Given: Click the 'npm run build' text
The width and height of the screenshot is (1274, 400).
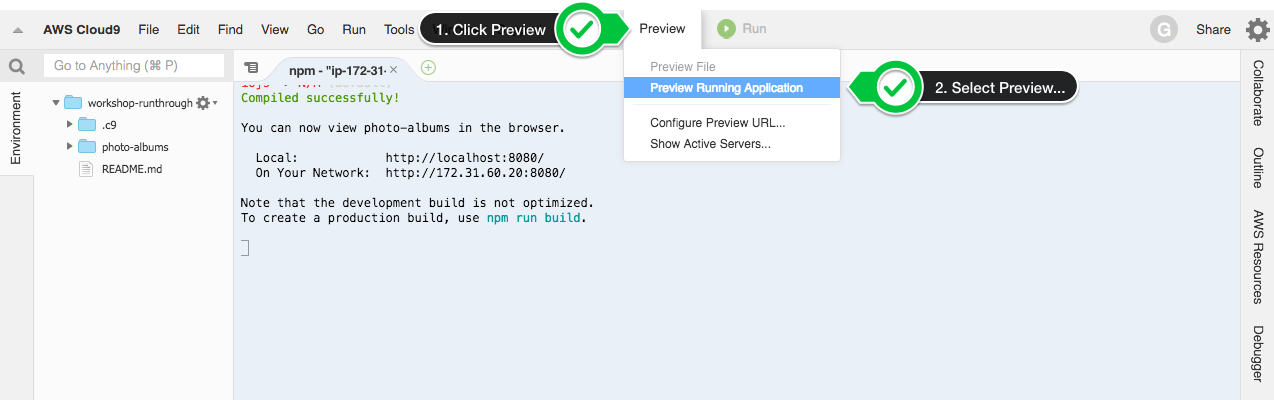Looking at the screenshot, I should 533,218.
